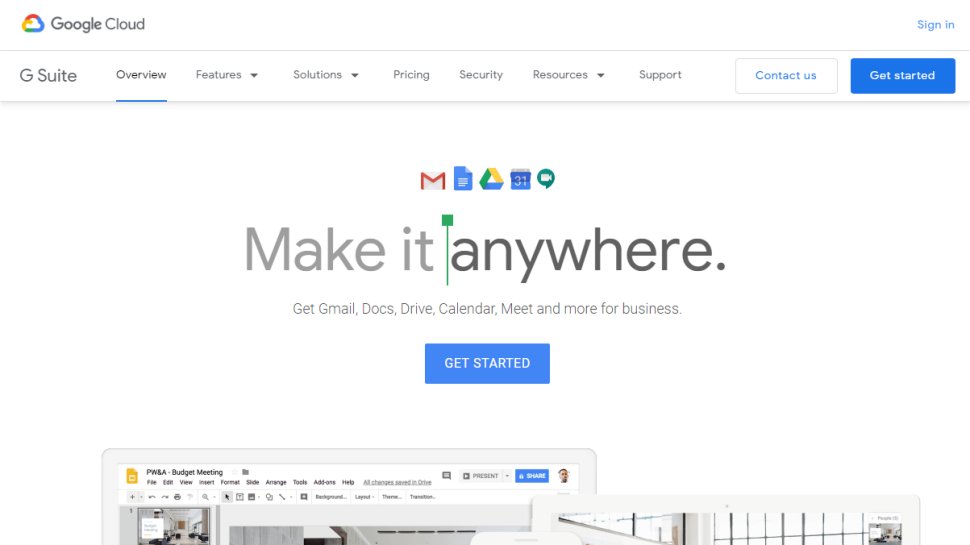
Task: Open the Present button's dropdown arrow
Action: coord(507,476)
